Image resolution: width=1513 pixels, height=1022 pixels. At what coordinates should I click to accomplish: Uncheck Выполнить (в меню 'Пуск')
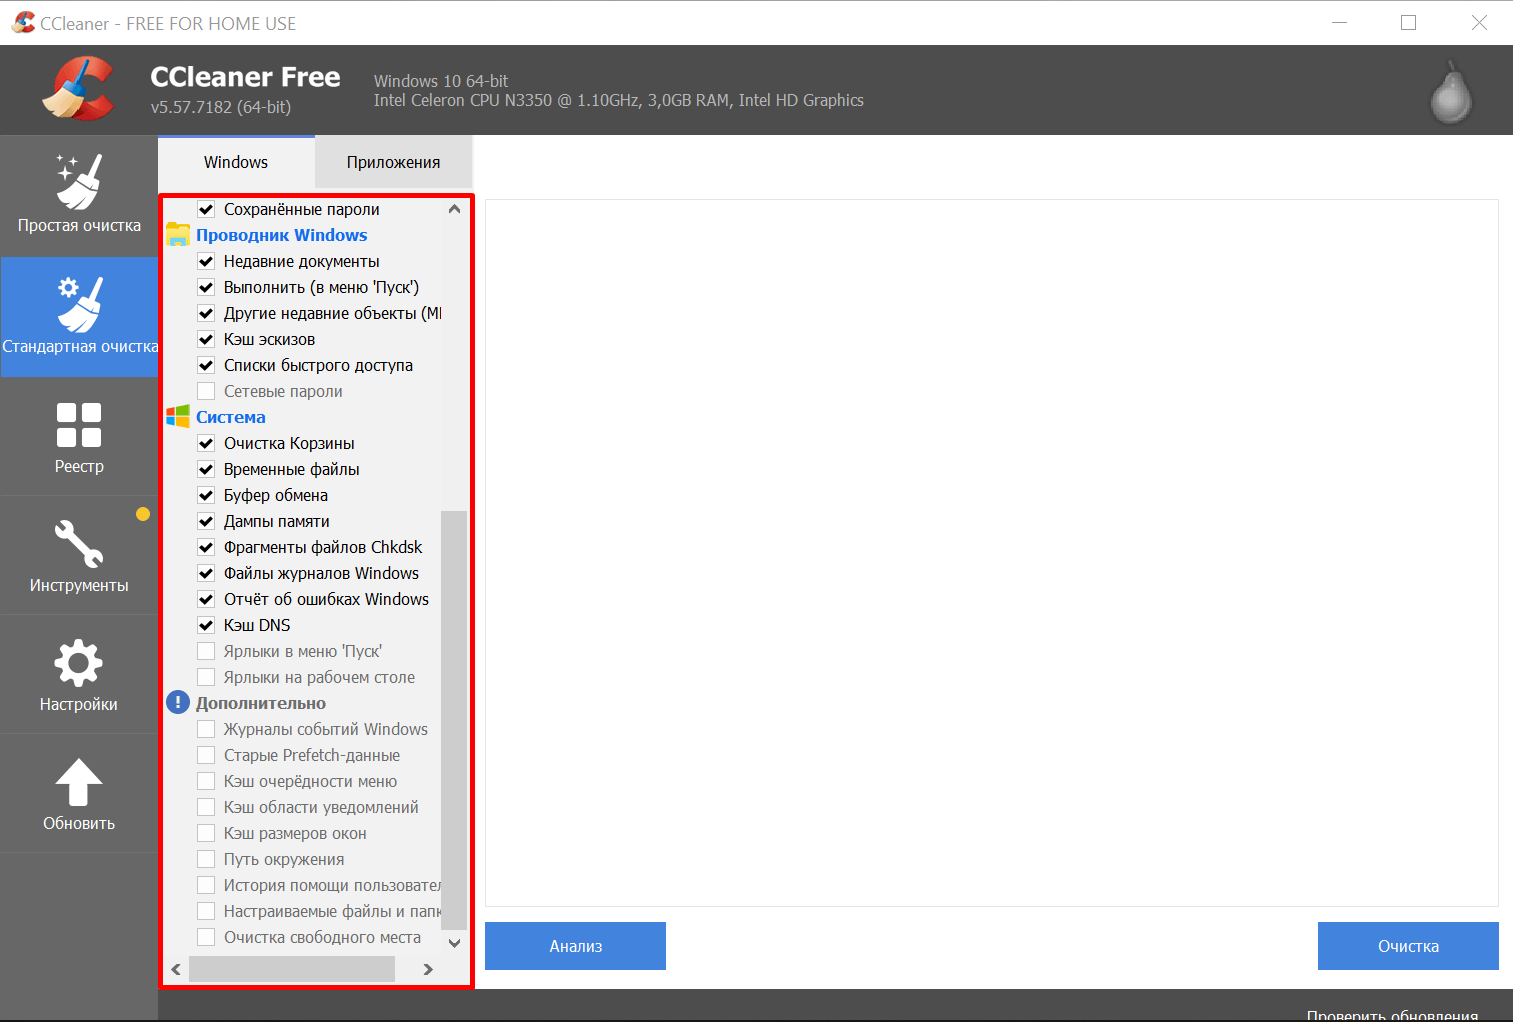point(206,287)
